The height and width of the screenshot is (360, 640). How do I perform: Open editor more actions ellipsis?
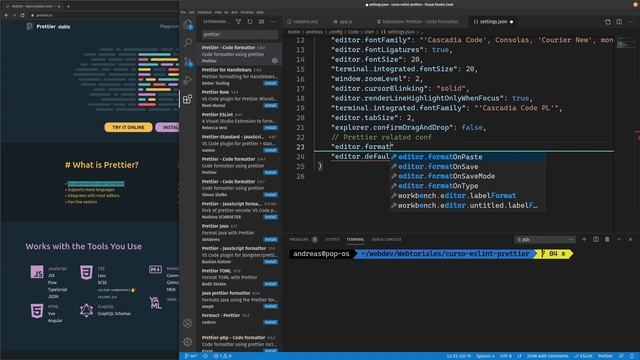tap(631, 22)
